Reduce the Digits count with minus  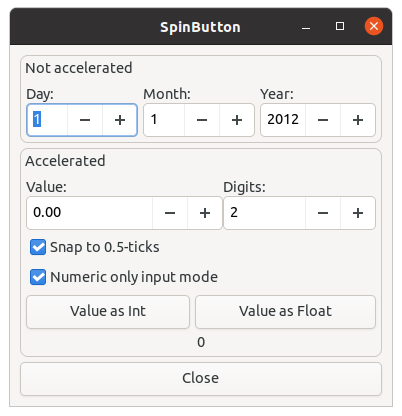[x=323, y=213]
